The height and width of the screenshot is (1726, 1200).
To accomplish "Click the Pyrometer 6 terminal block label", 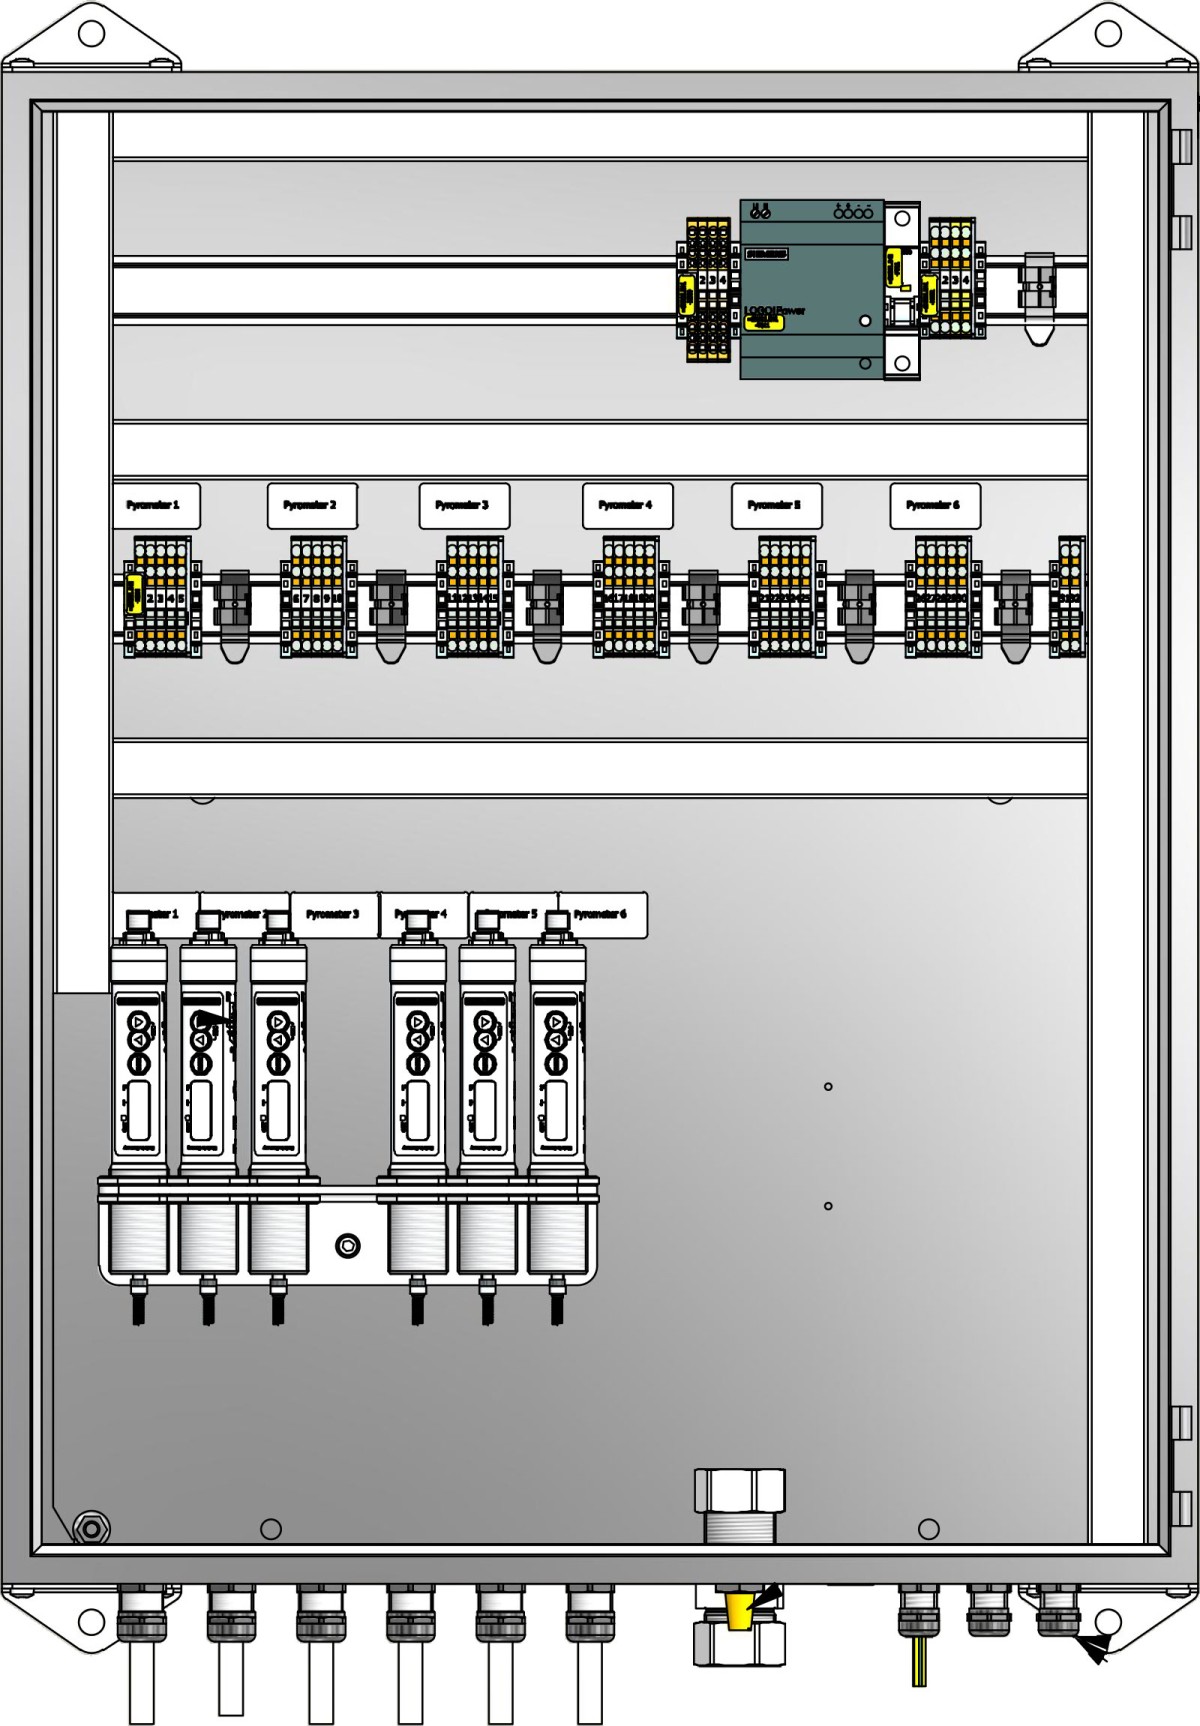I will coord(934,506).
